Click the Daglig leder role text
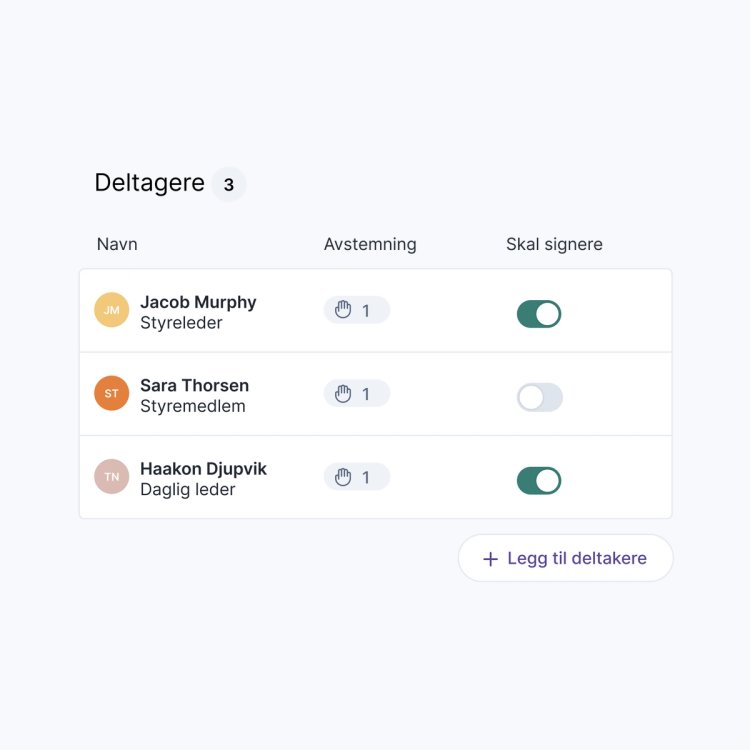 pos(187,490)
